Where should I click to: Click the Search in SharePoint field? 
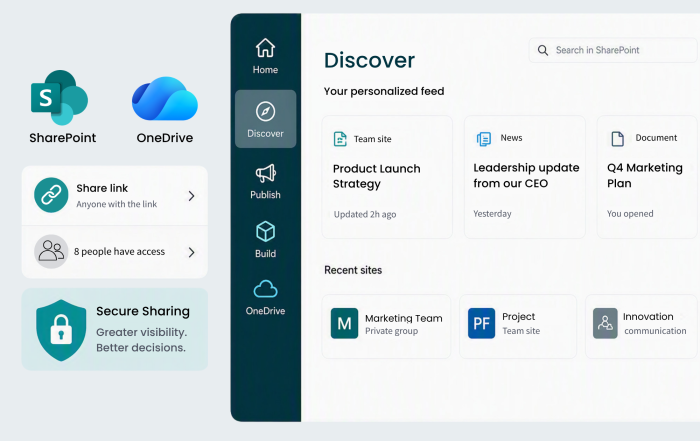click(x=612, y=50)
